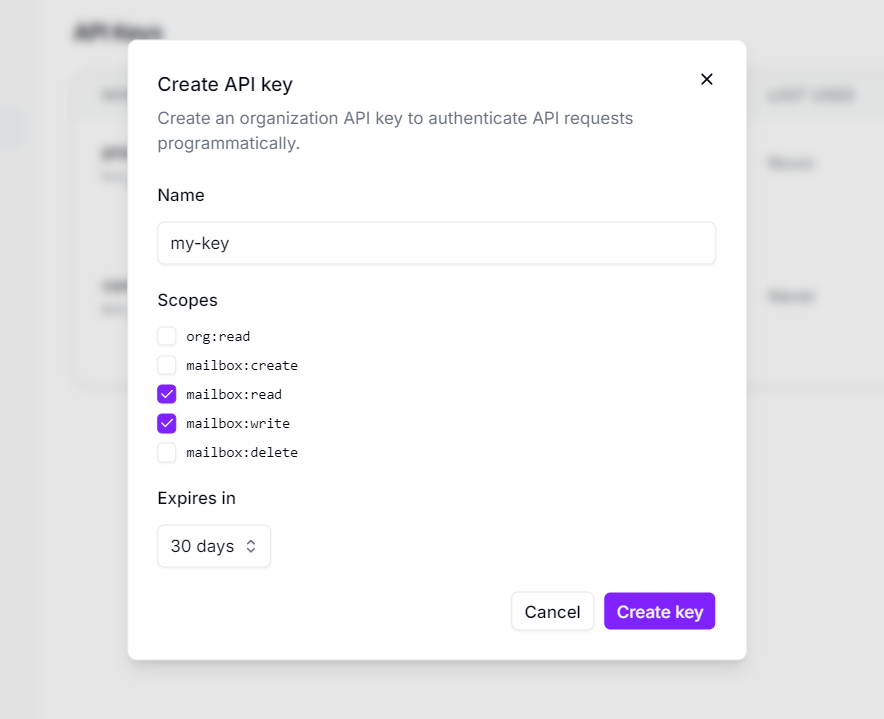Screen dimensions: 884x719
Task: Toggle the mailbox:read checkbox
Action: (166, 394)
